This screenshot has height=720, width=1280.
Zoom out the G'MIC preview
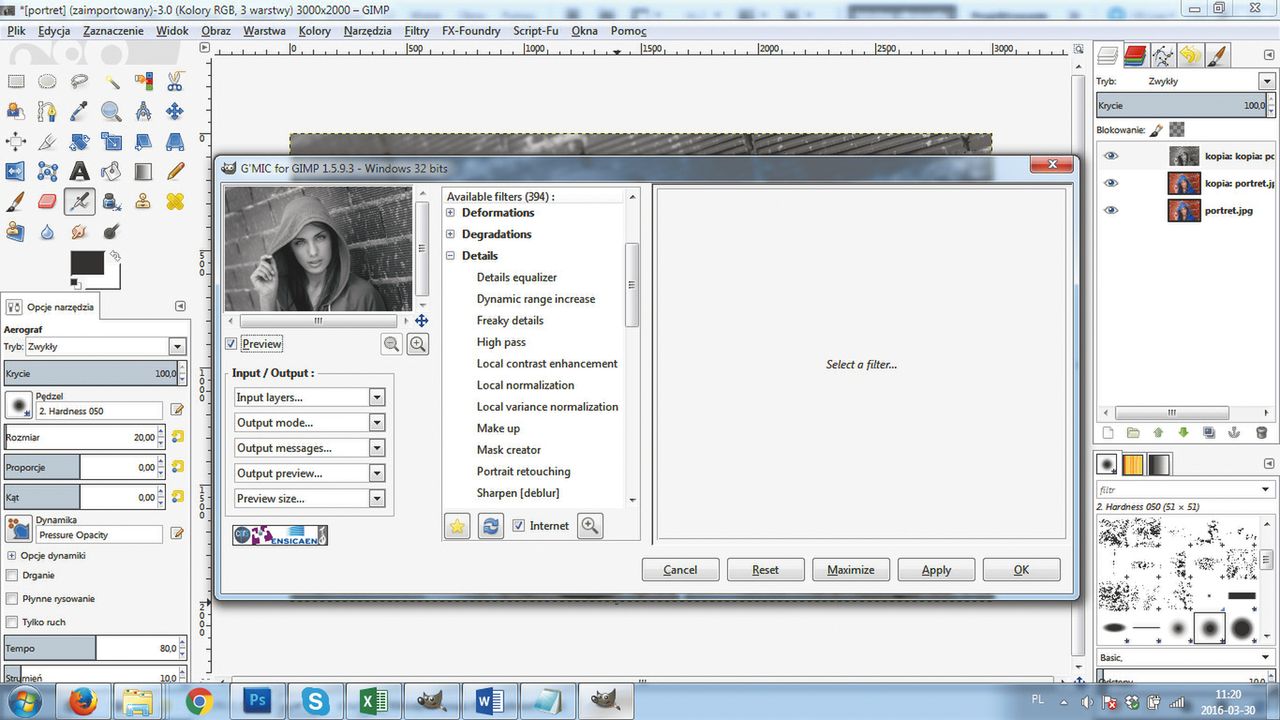[x=392, y=344]
